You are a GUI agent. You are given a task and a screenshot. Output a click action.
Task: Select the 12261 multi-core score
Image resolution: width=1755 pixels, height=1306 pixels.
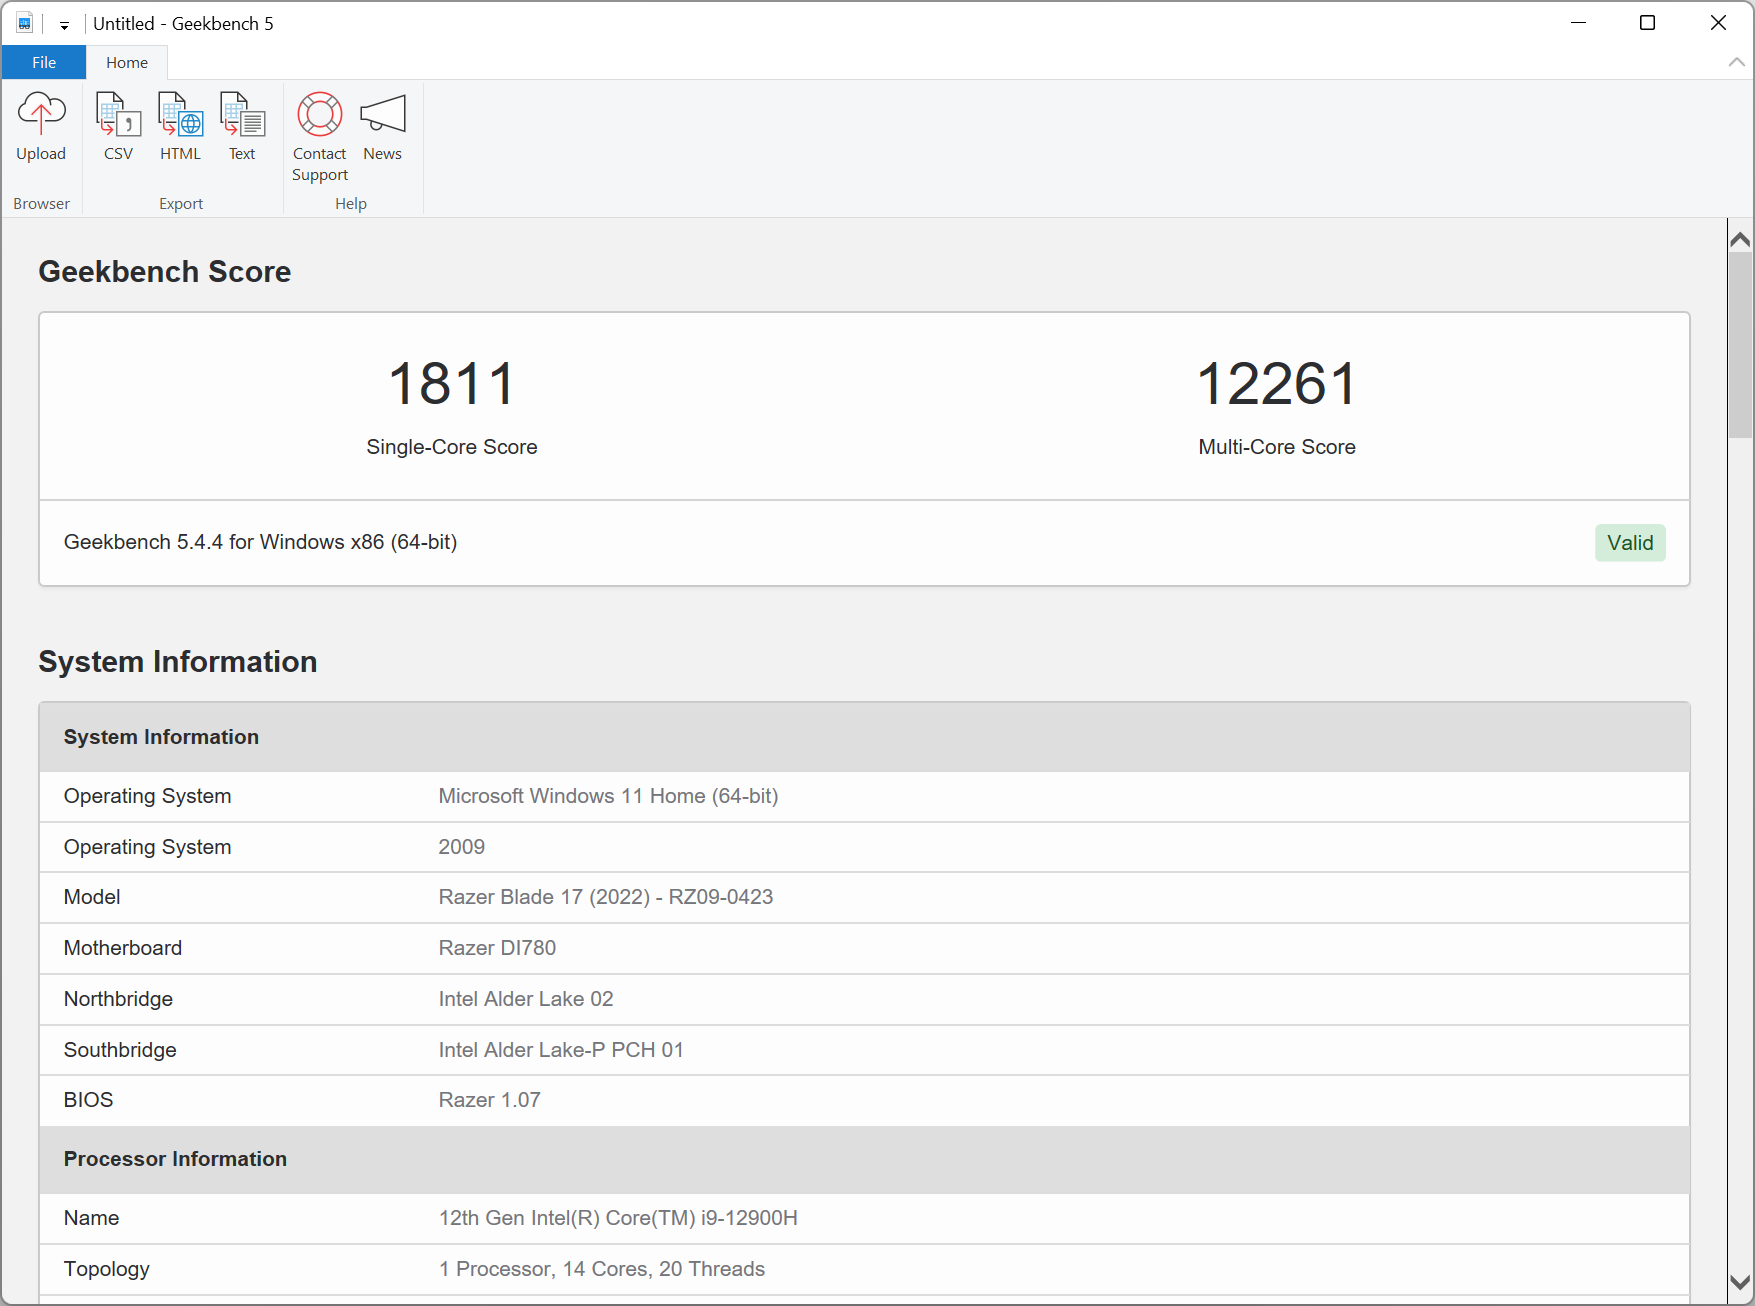coord(1277,384)
